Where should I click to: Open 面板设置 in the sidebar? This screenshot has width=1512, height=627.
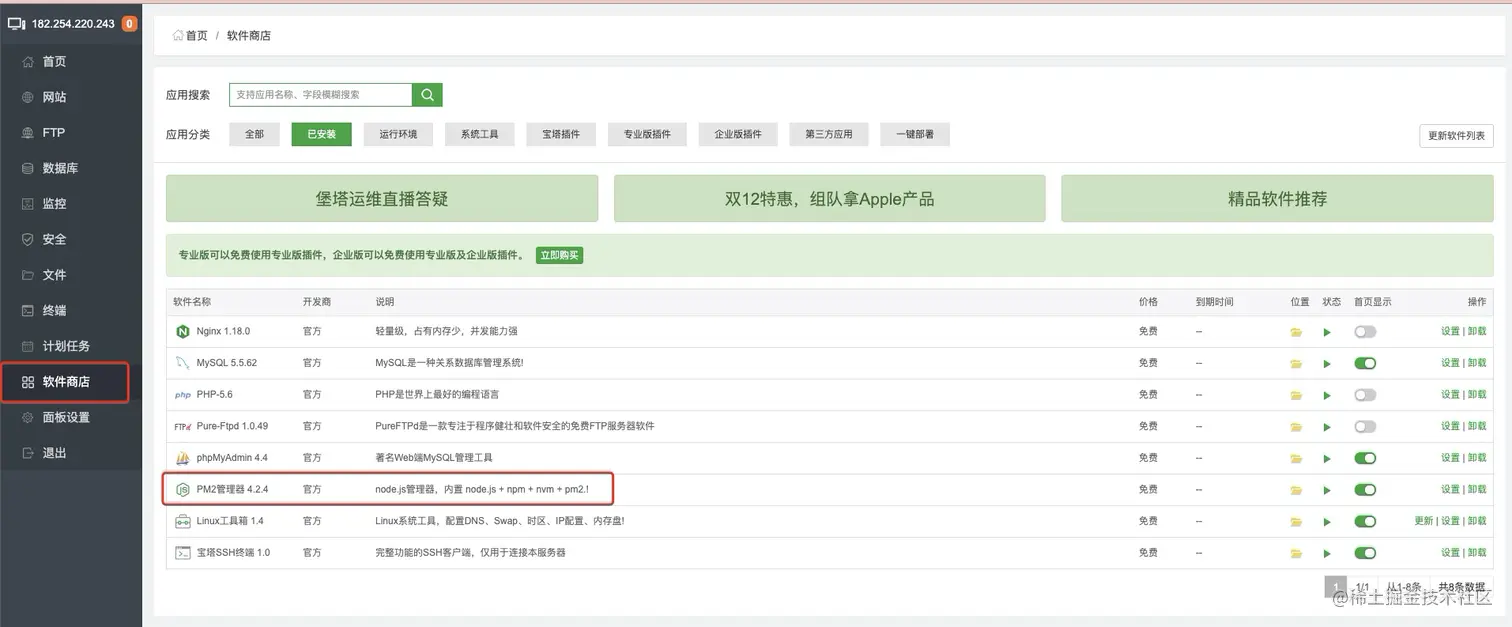71,417
